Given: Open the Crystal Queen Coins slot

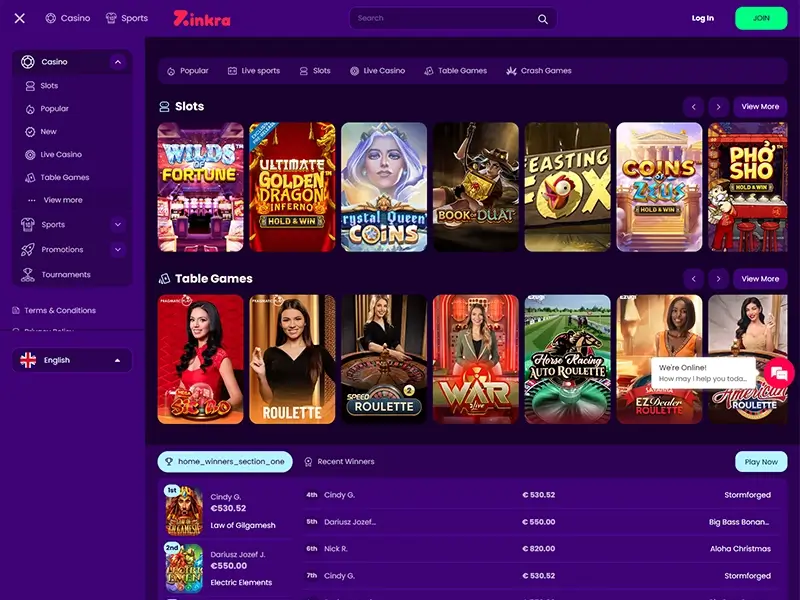Looking at the screenshot, I should 384,187.
